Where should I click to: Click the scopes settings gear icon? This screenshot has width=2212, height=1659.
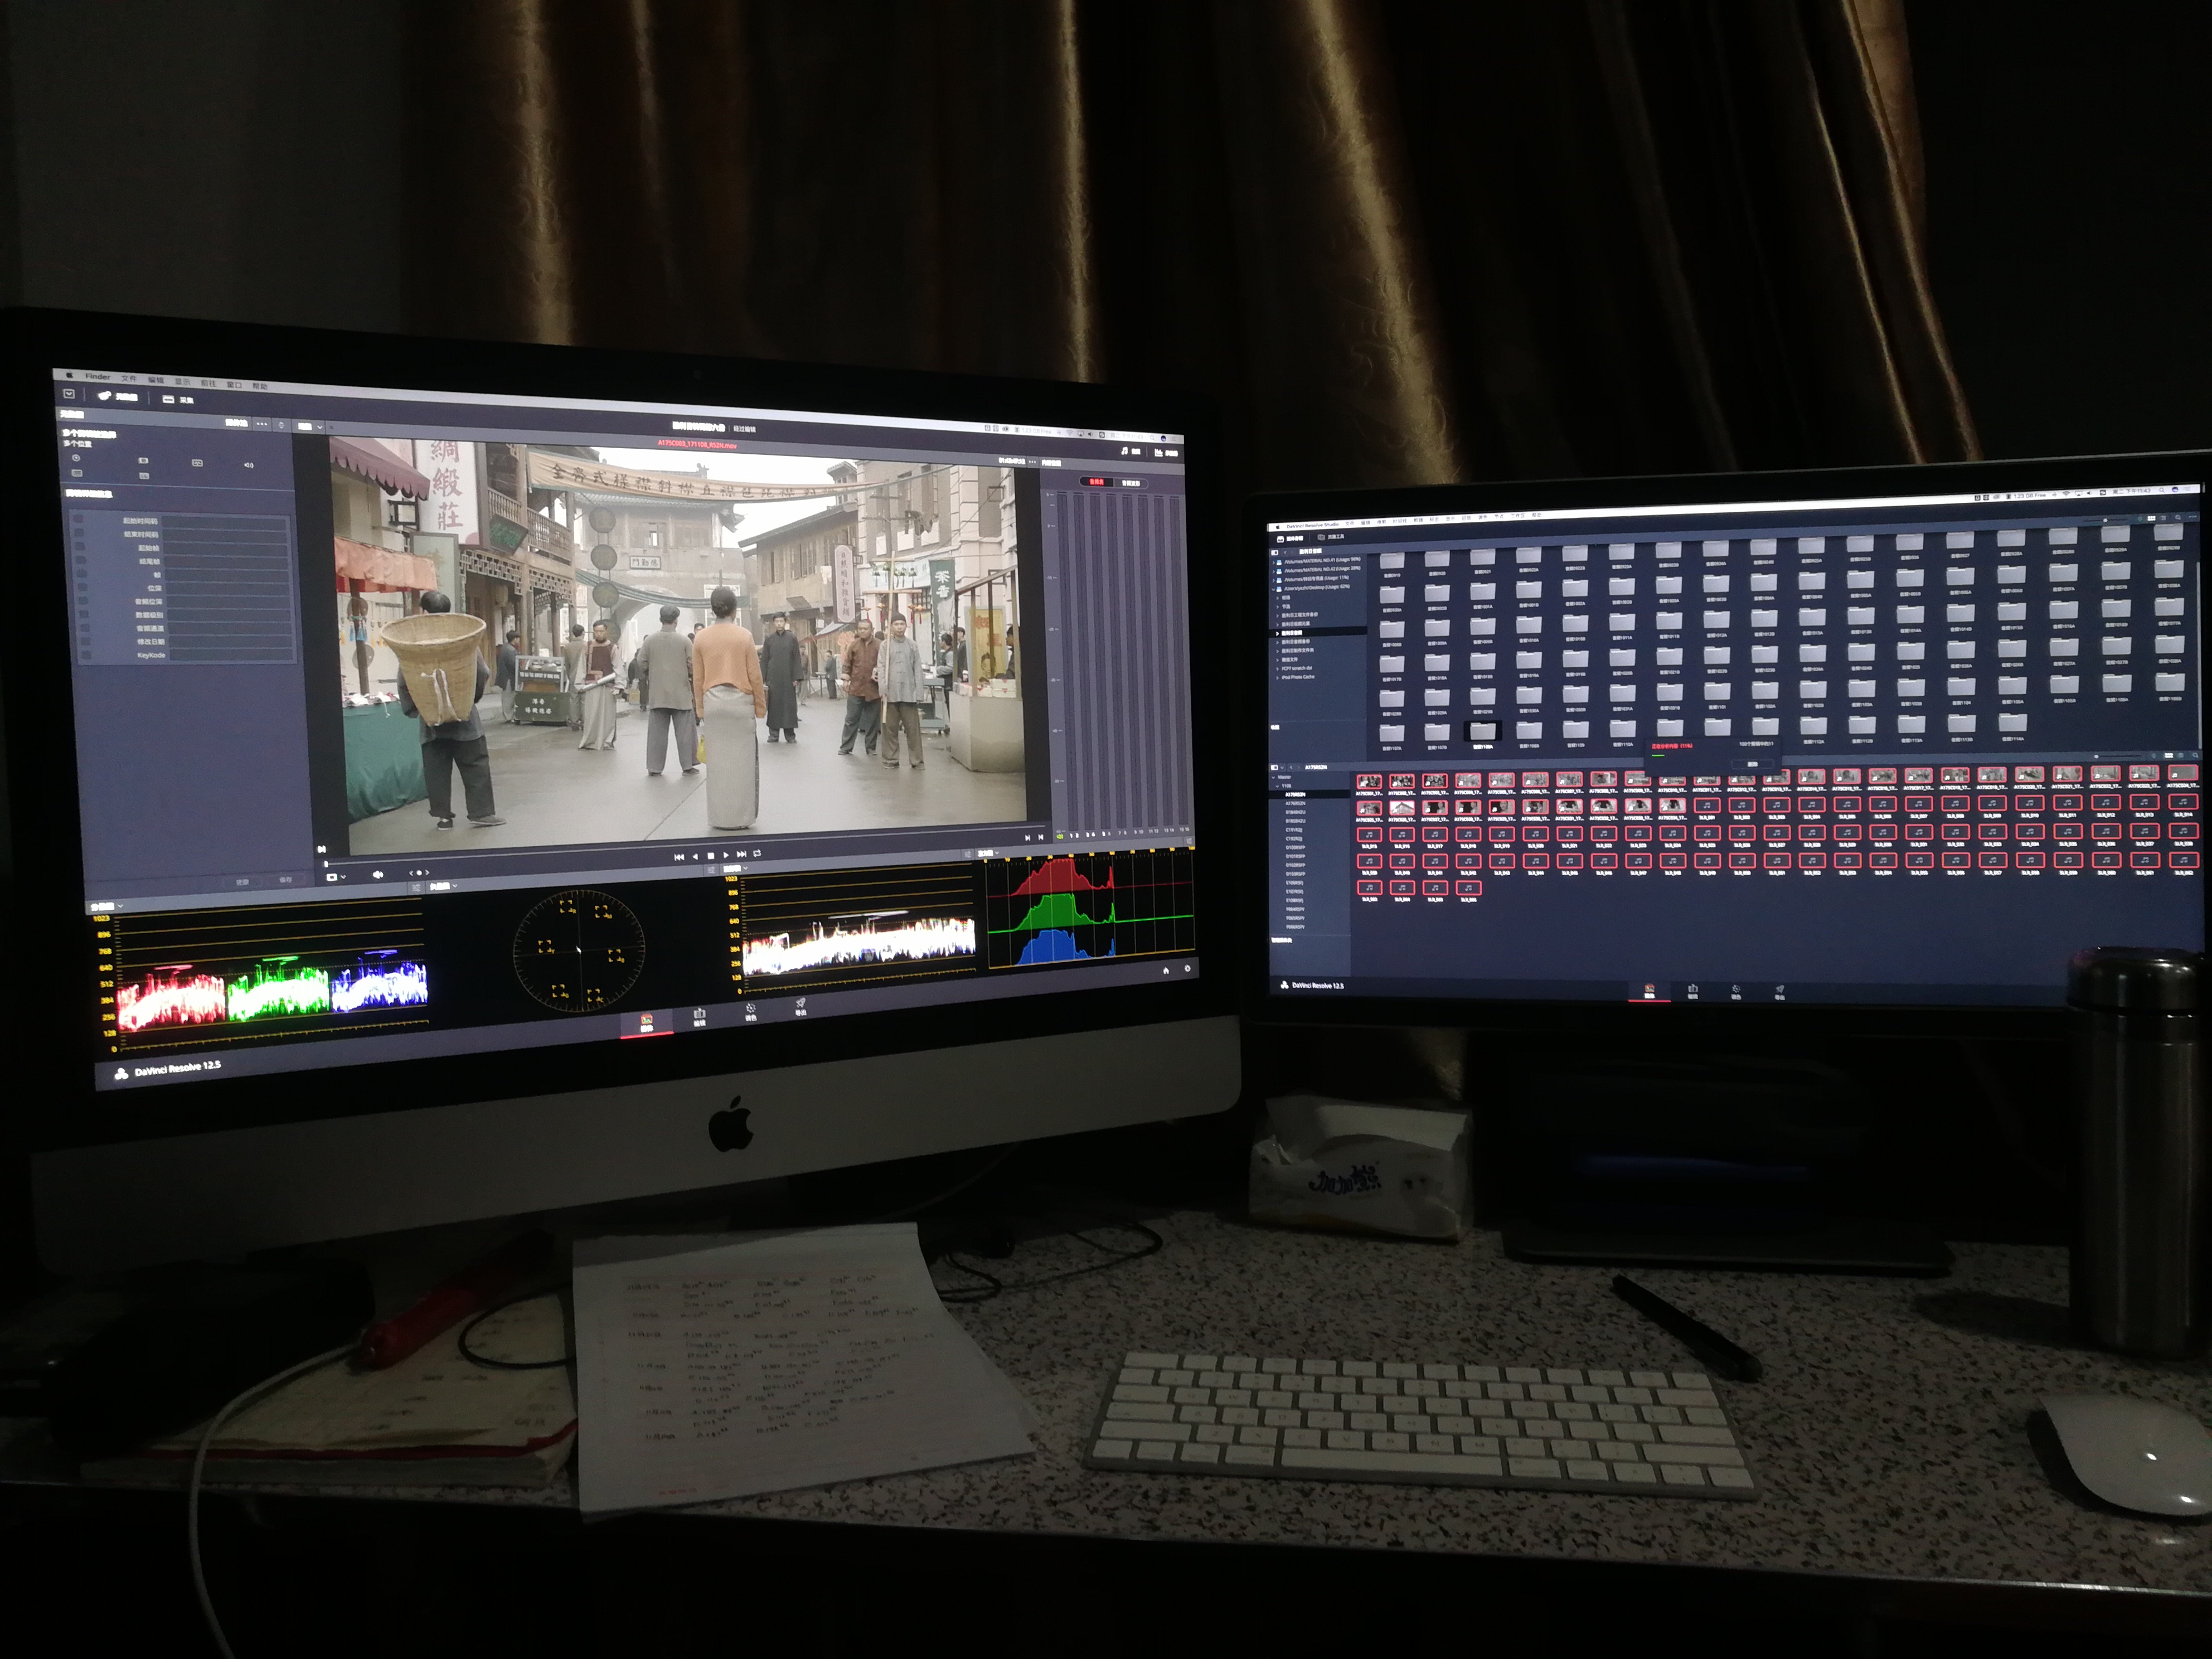pos(1187,968)
